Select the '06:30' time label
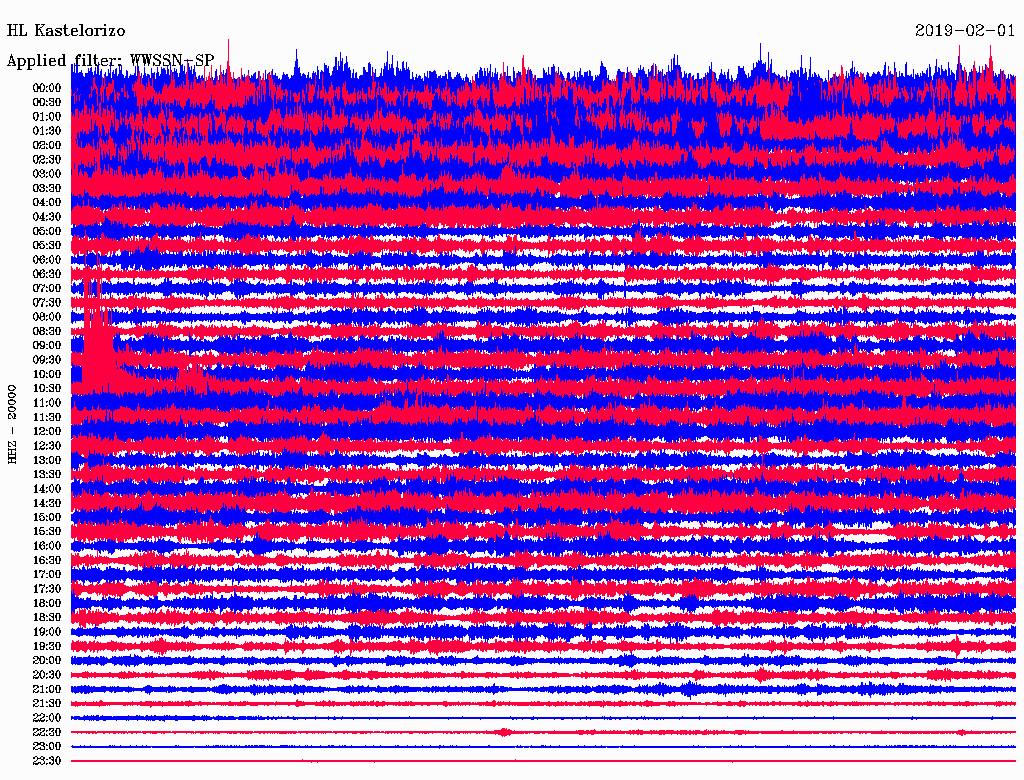1024x780 pixels. click(x=47, y=274)
